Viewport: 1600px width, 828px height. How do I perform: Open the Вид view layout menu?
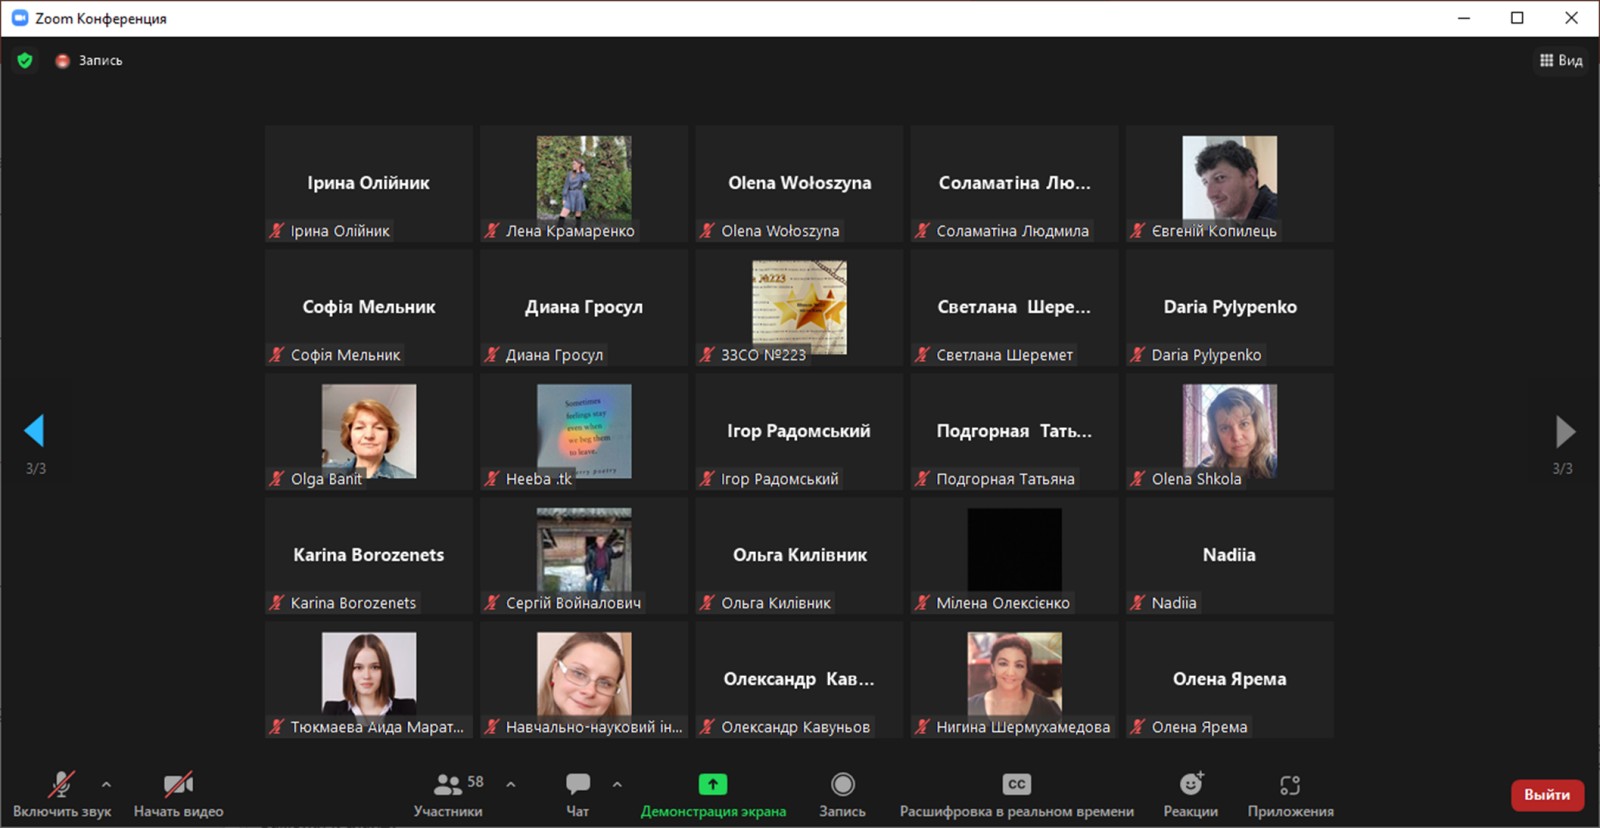click(1561, 61)
